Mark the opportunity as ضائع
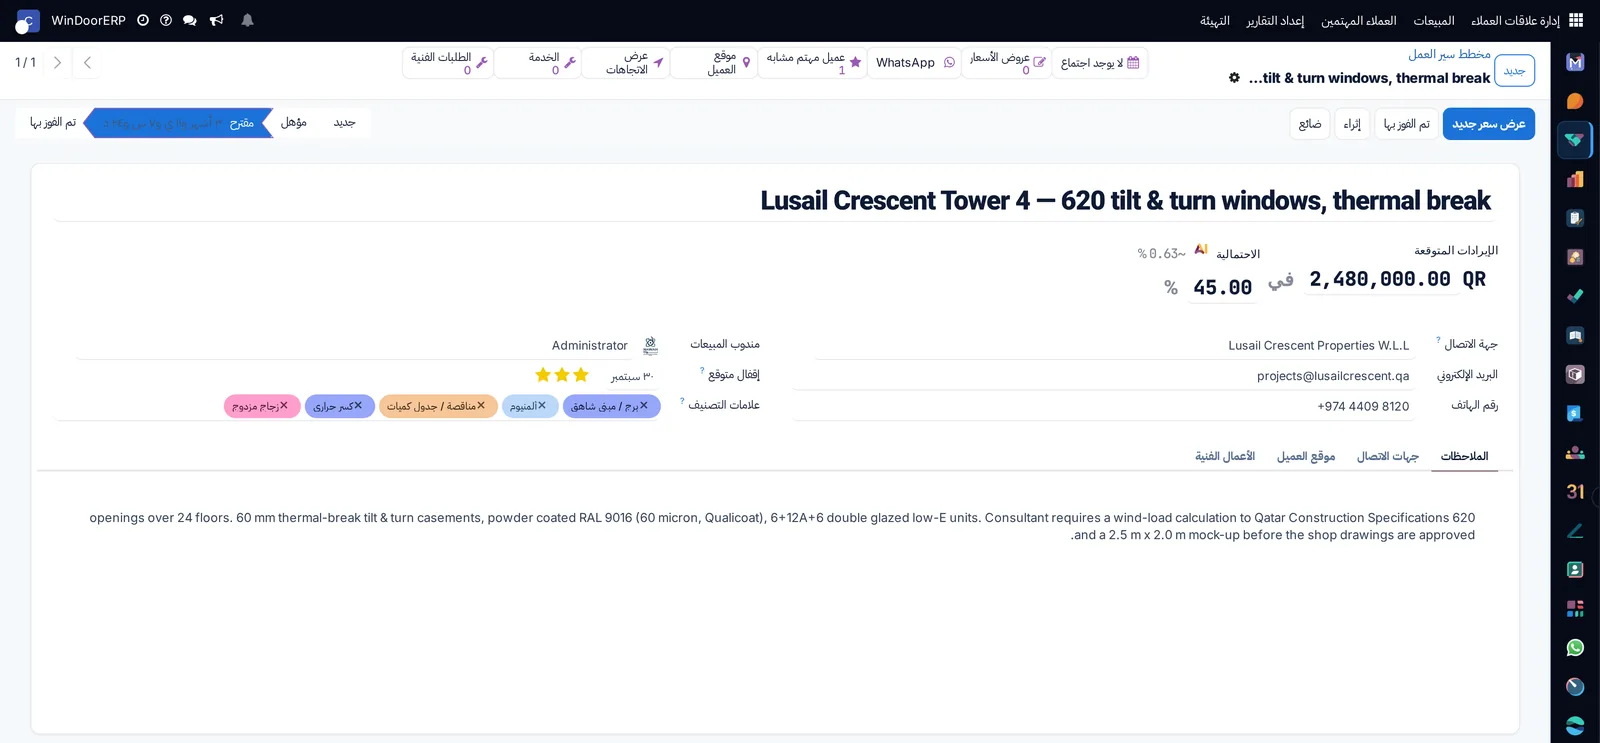Image resolution: width=1600 pixels, height=743 pixels. 1310,124
